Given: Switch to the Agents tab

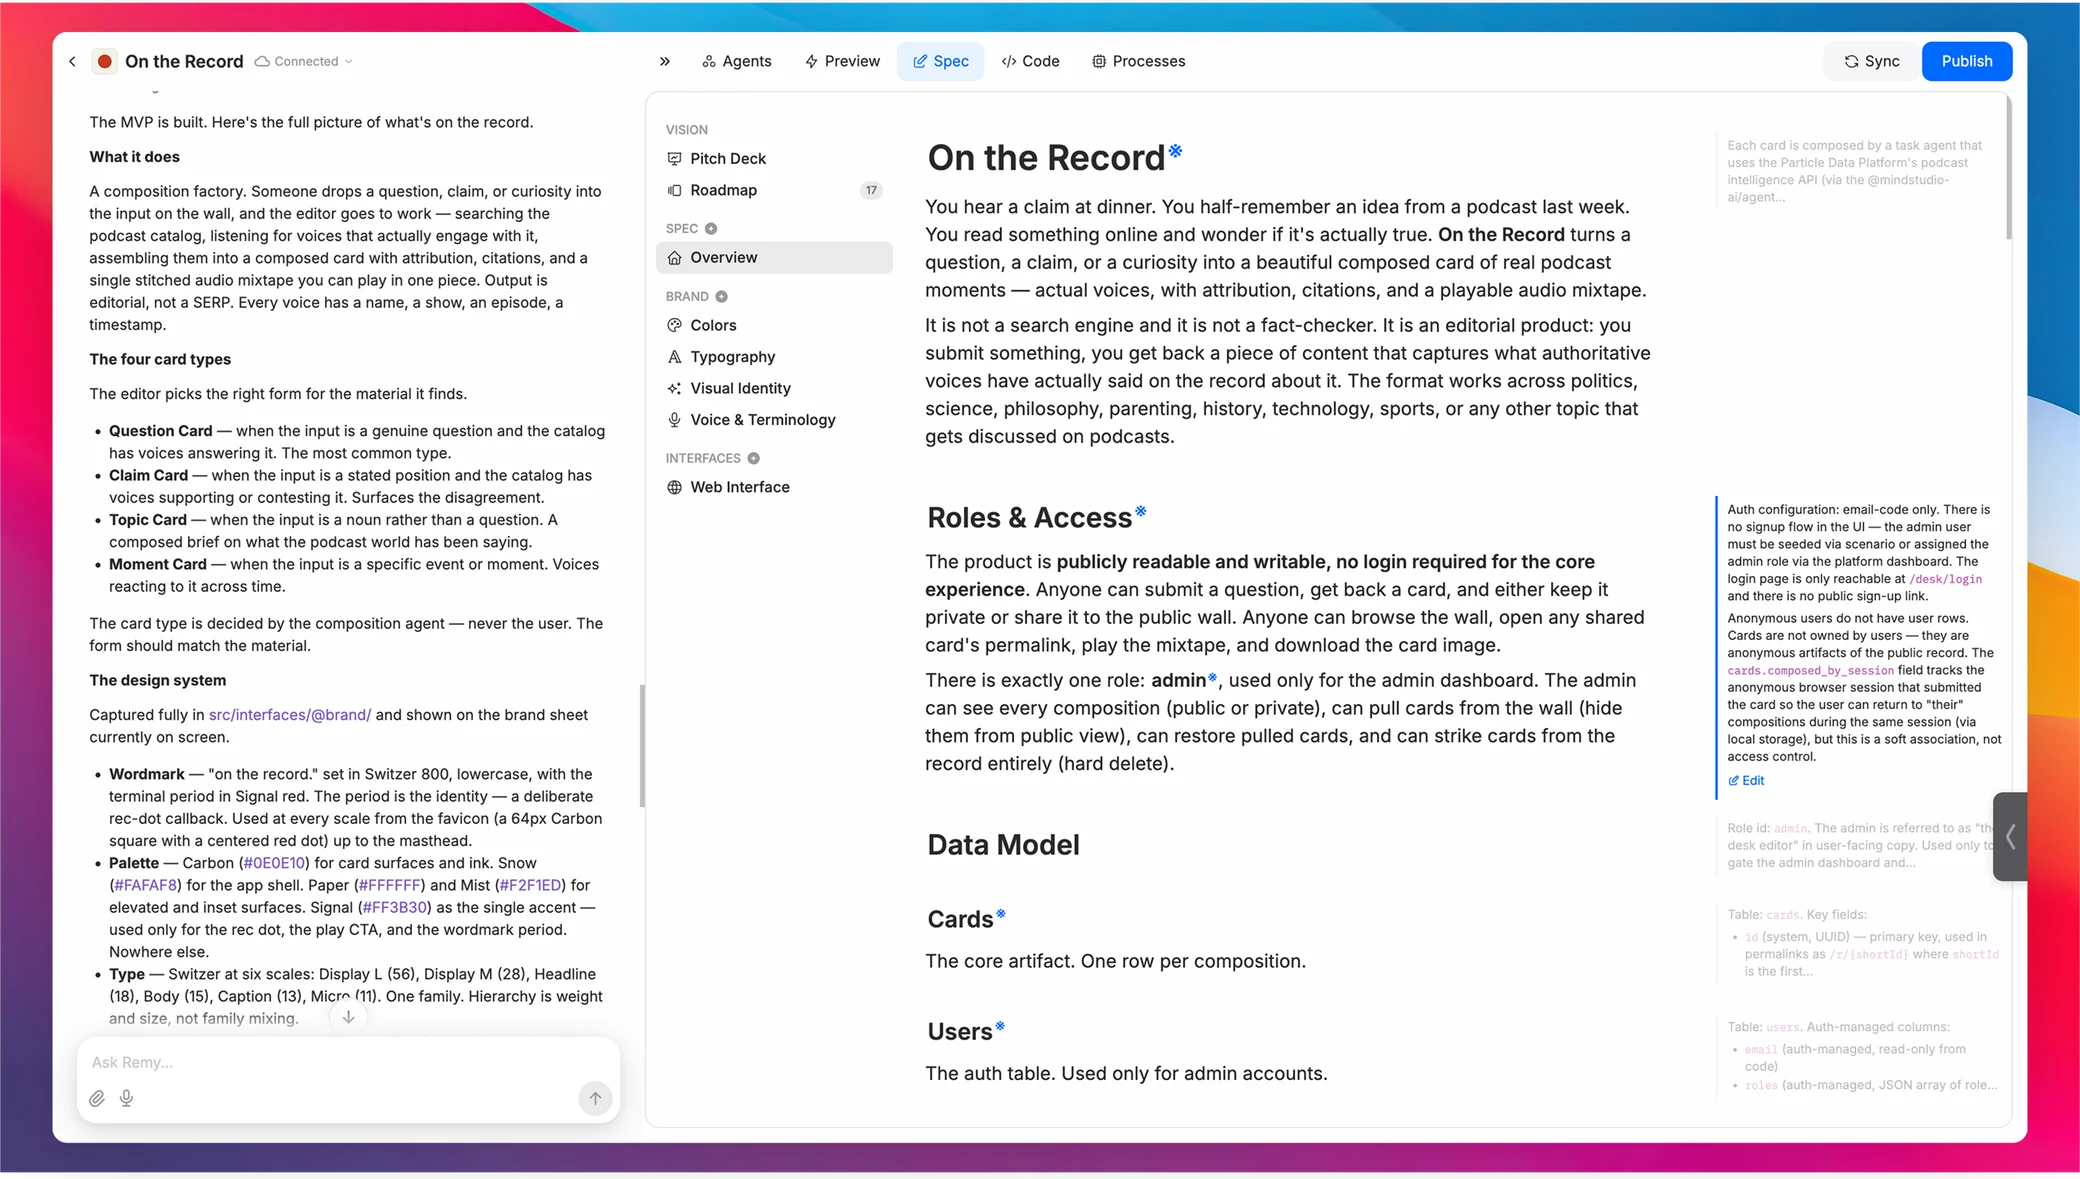Looking at the screenshot, I should pos(737,61).
